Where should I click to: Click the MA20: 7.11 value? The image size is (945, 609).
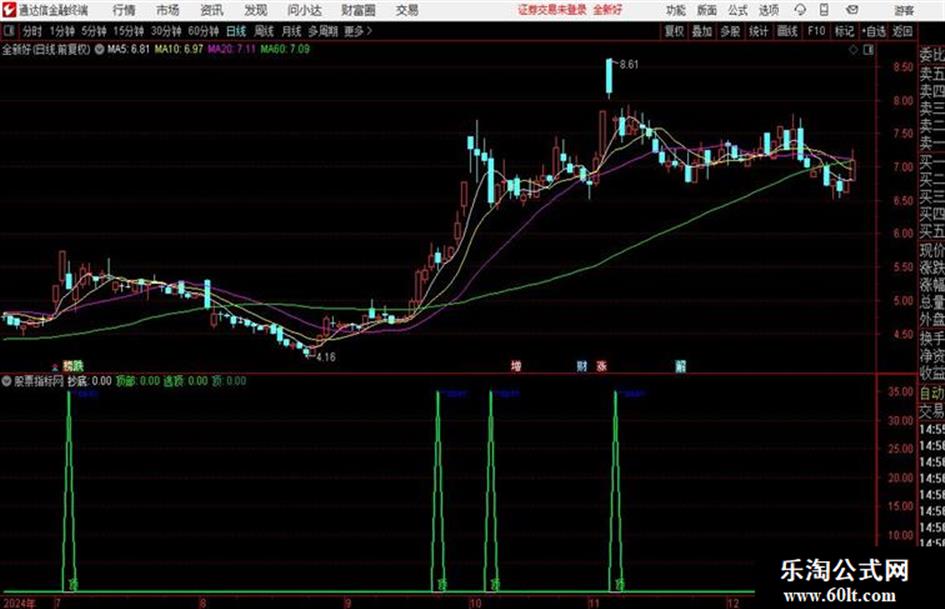232,49
